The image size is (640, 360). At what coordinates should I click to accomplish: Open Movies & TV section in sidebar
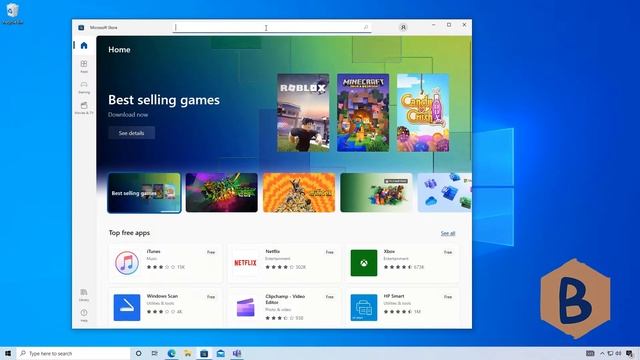pyautogui.click(x=84, y=108)
